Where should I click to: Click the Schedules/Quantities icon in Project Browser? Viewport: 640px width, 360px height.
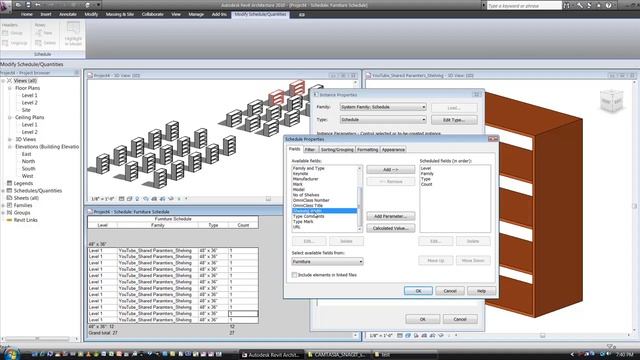[9, 191]
